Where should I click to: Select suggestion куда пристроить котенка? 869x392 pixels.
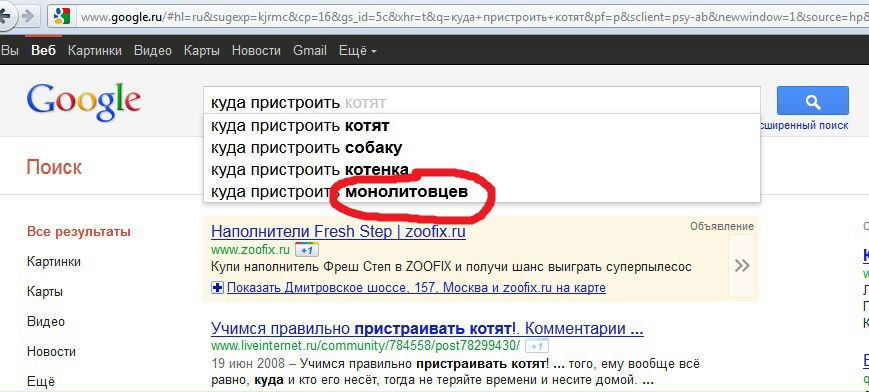[x=482, y=170]
